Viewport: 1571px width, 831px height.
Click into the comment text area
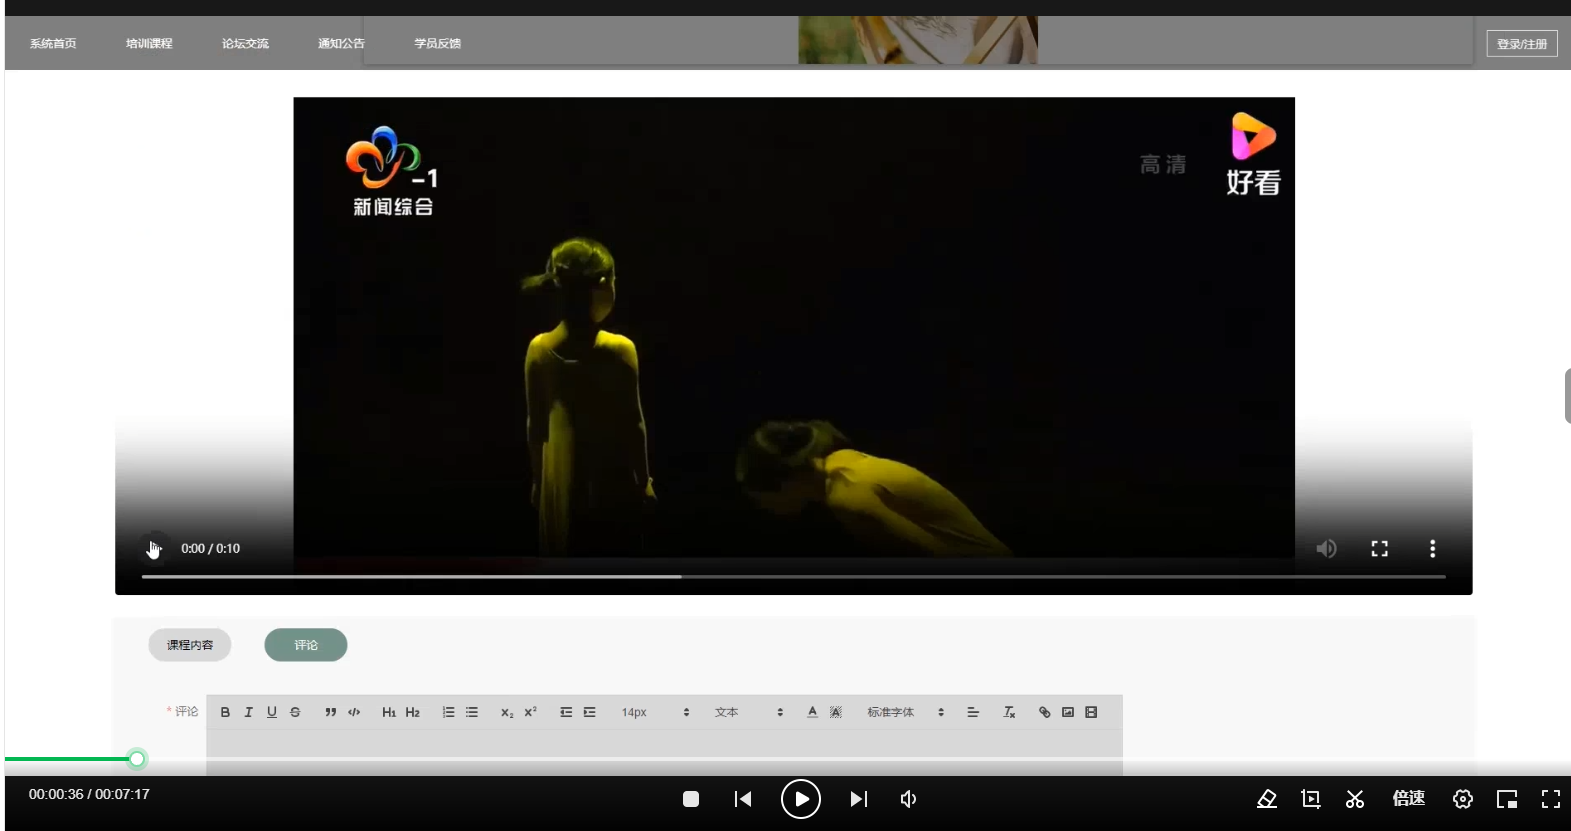tap(664, 752)
